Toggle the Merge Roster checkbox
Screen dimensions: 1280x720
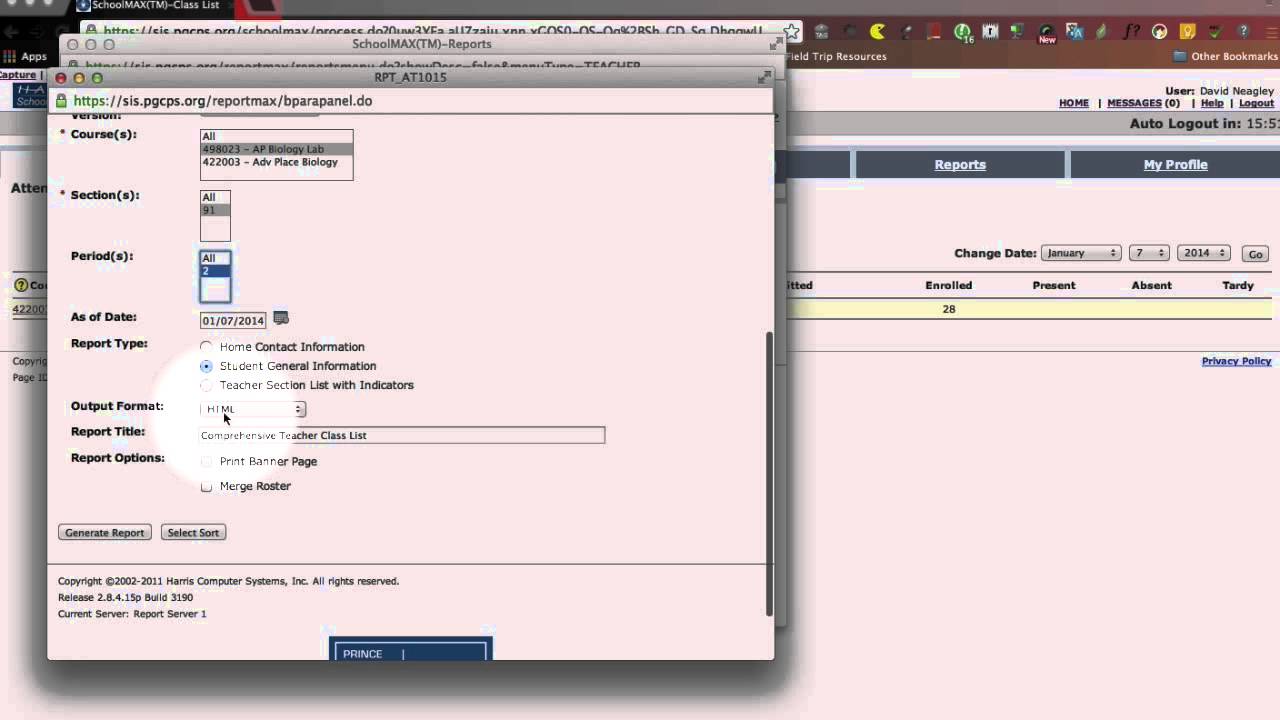coord(206,487)
